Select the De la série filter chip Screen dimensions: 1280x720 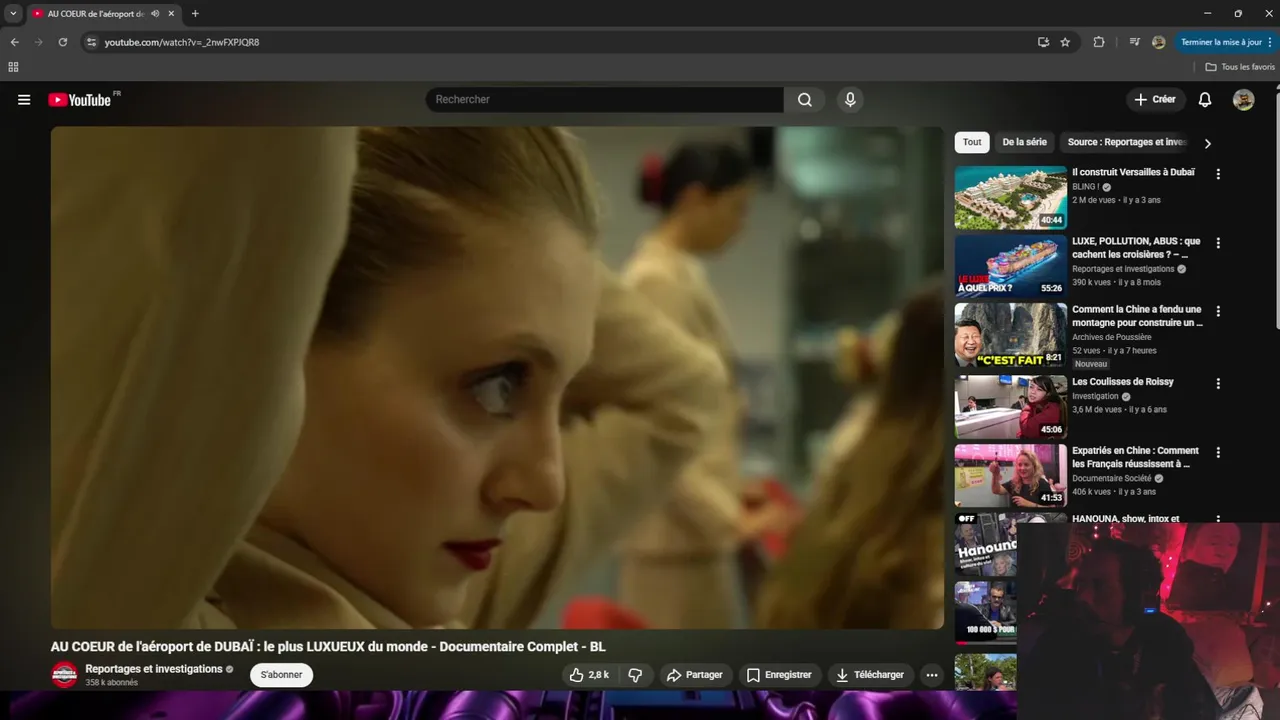[x=1025, y=142]
